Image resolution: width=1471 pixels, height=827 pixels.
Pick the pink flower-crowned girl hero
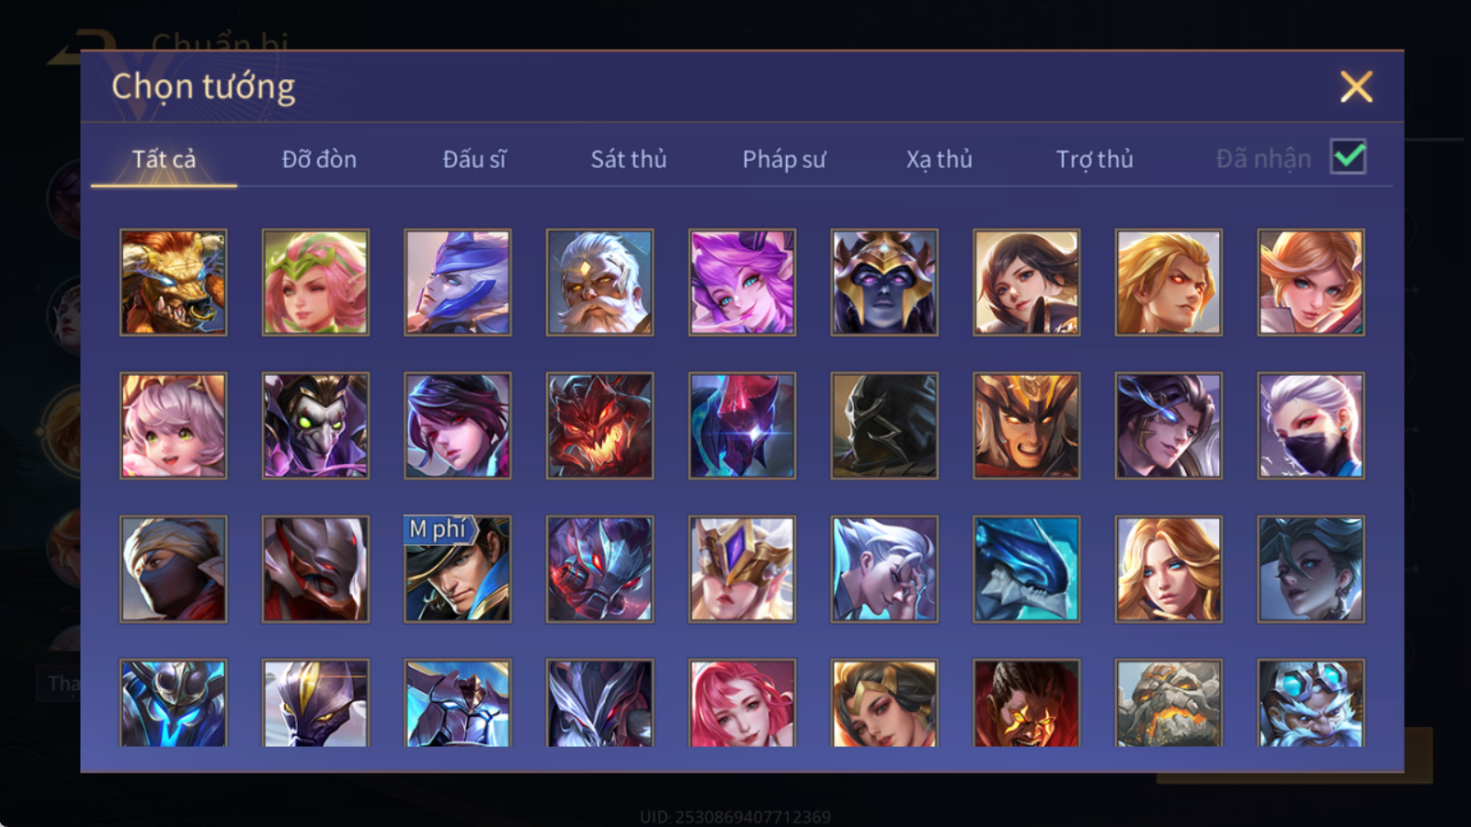point(315,282)
